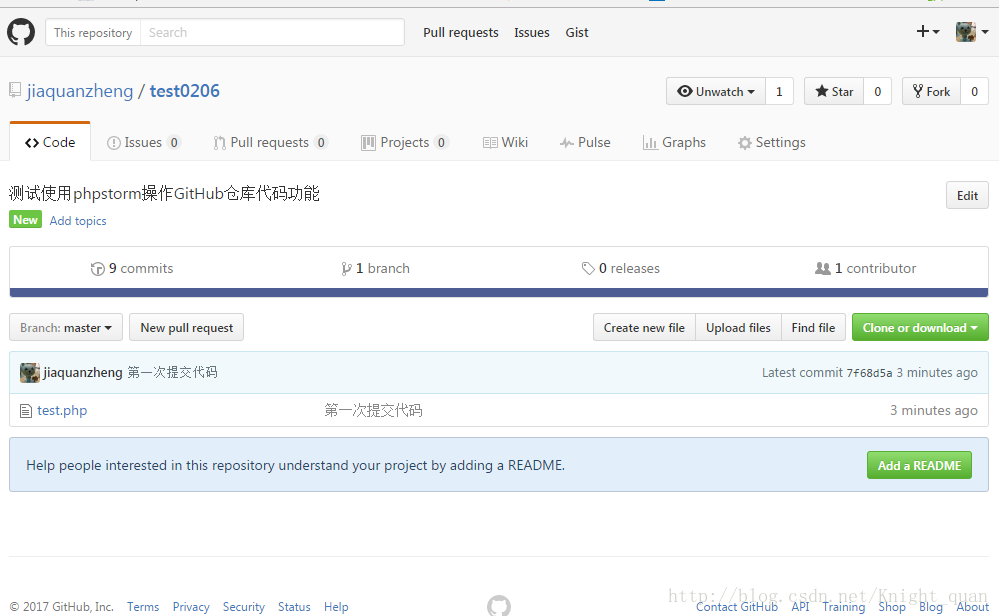Open the API footer link
The height and width of the screenshot is (616, 999).
point(800,606)
